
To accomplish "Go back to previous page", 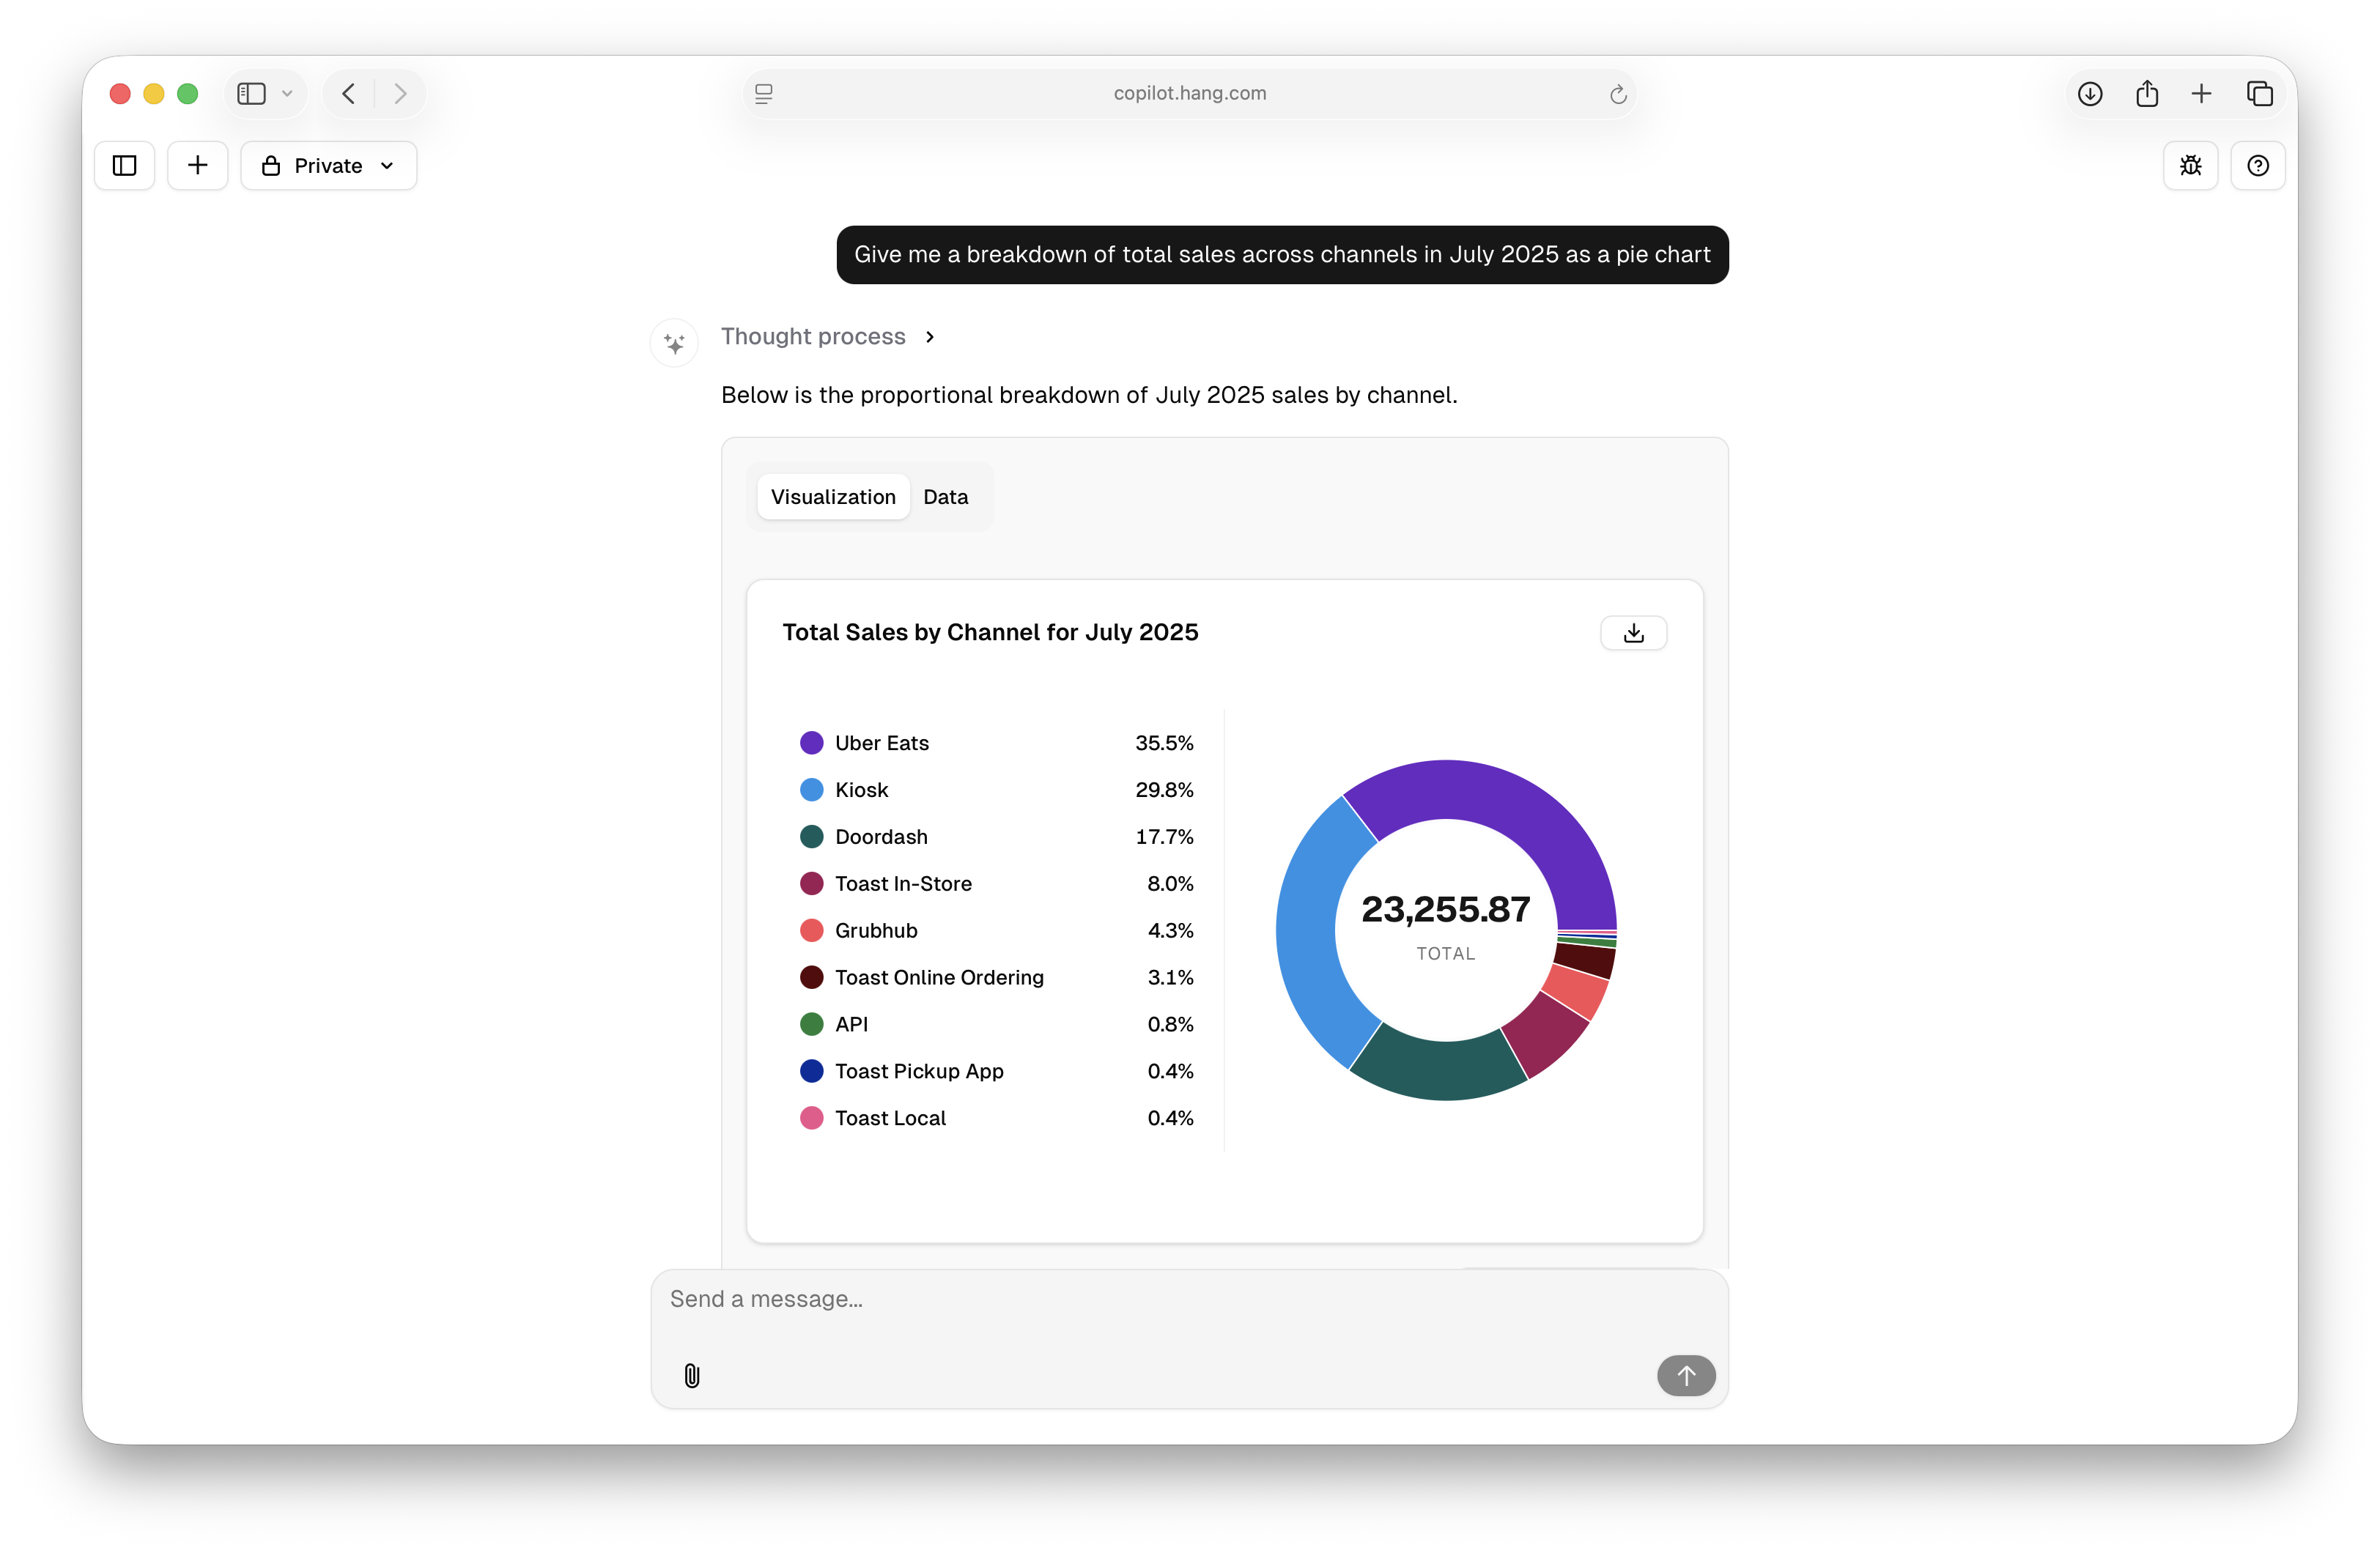I will pyautogui.click(x=349, y=94).
